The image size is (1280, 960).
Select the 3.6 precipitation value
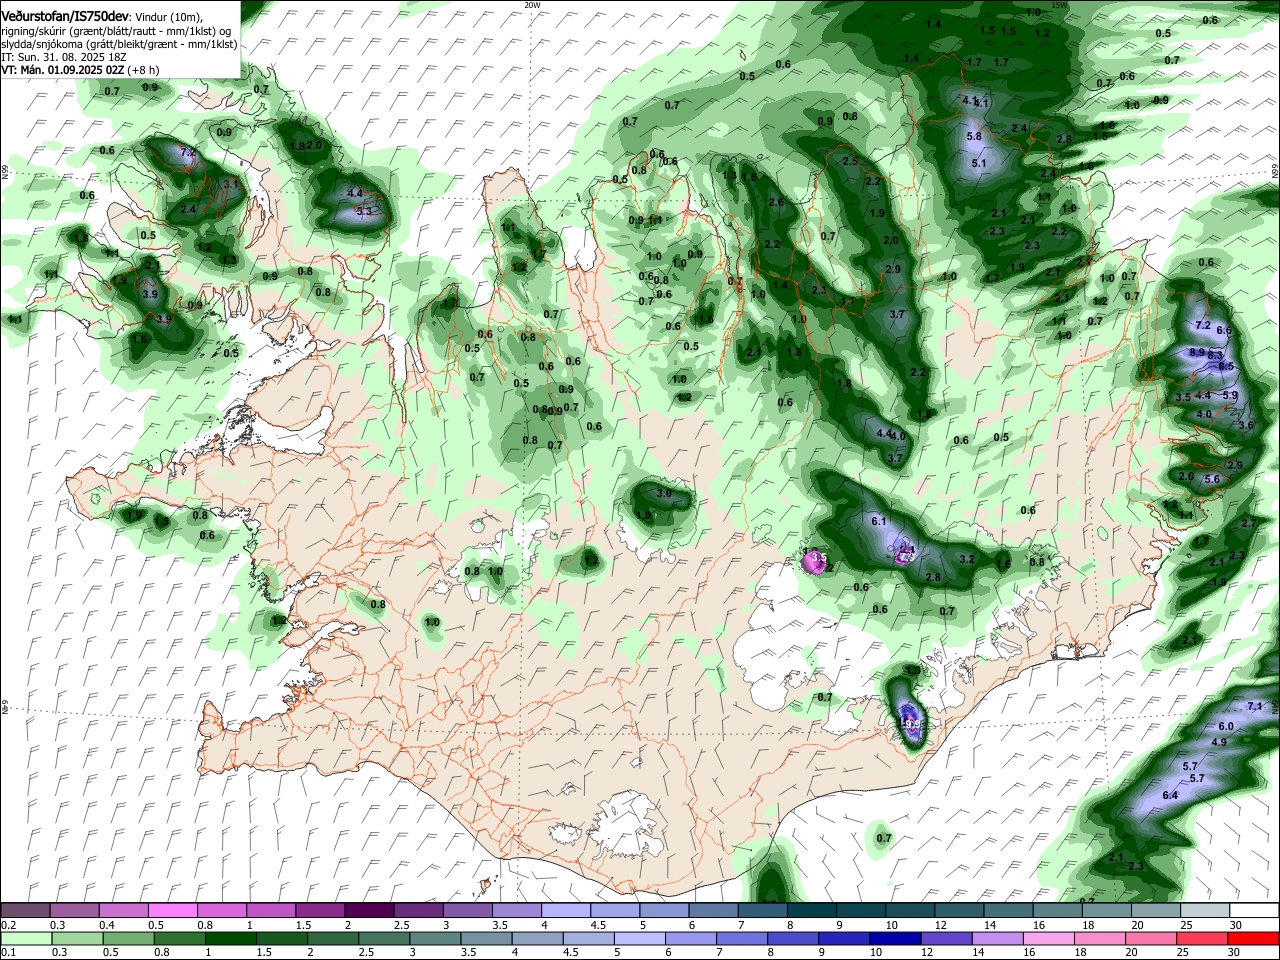tap(1246, 425)
